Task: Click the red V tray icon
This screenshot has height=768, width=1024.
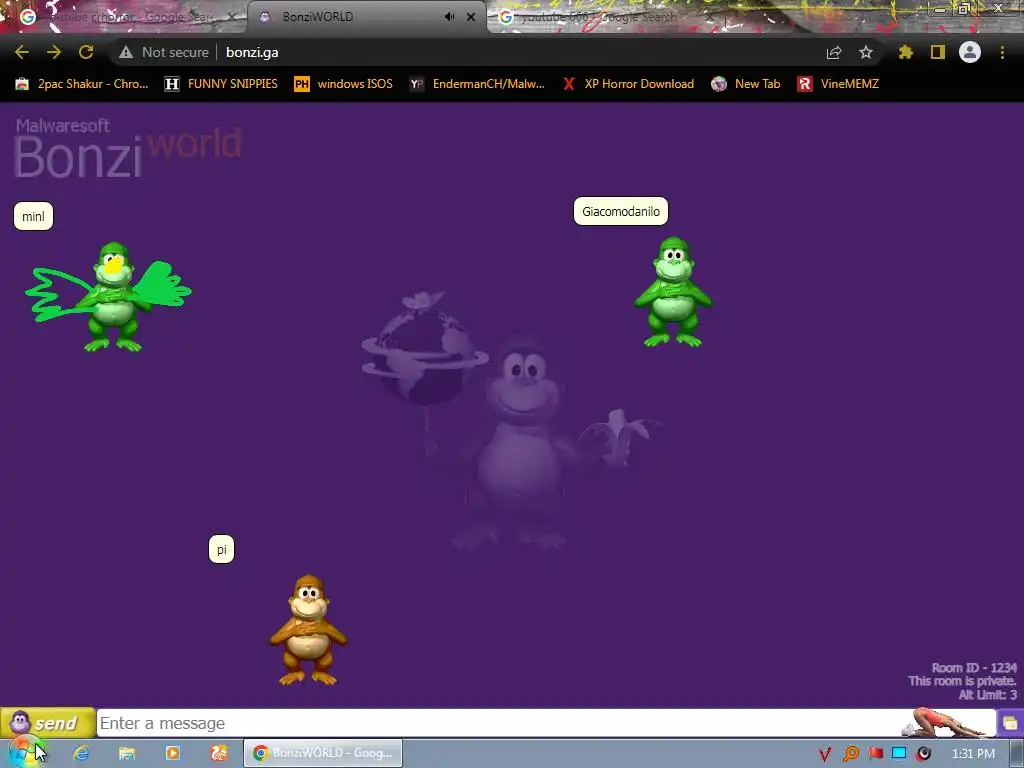Action: click(x=825, y=754)
